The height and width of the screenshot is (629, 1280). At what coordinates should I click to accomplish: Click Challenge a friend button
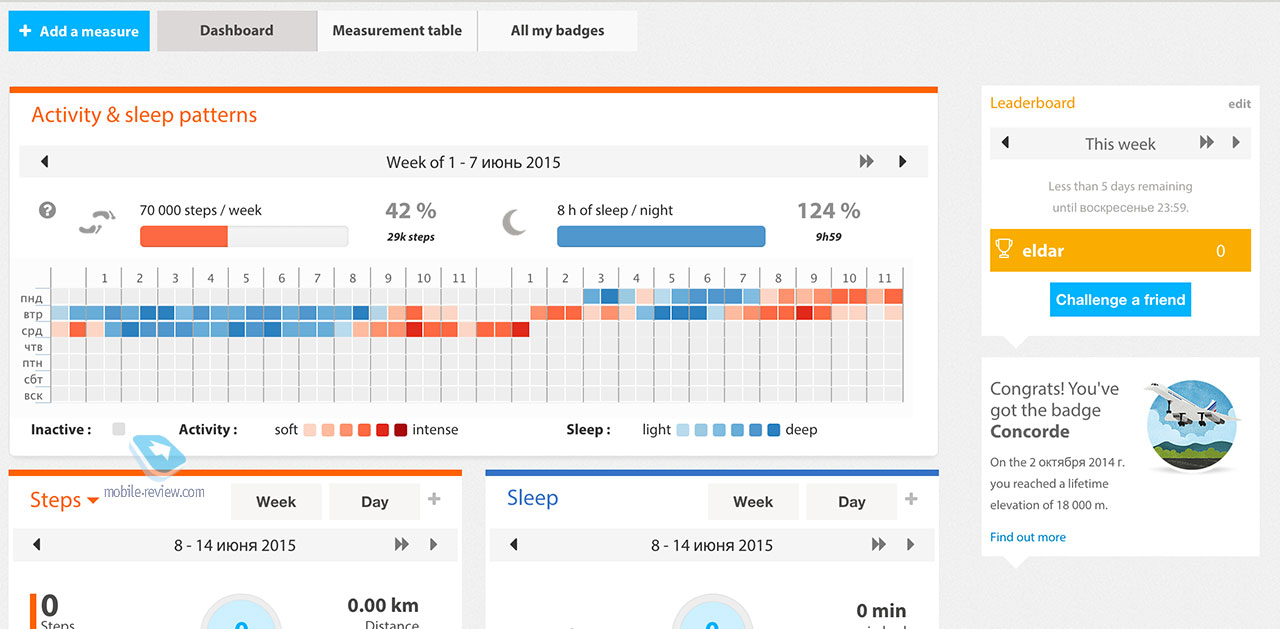pyautogui.click(x=1120, y=300)
